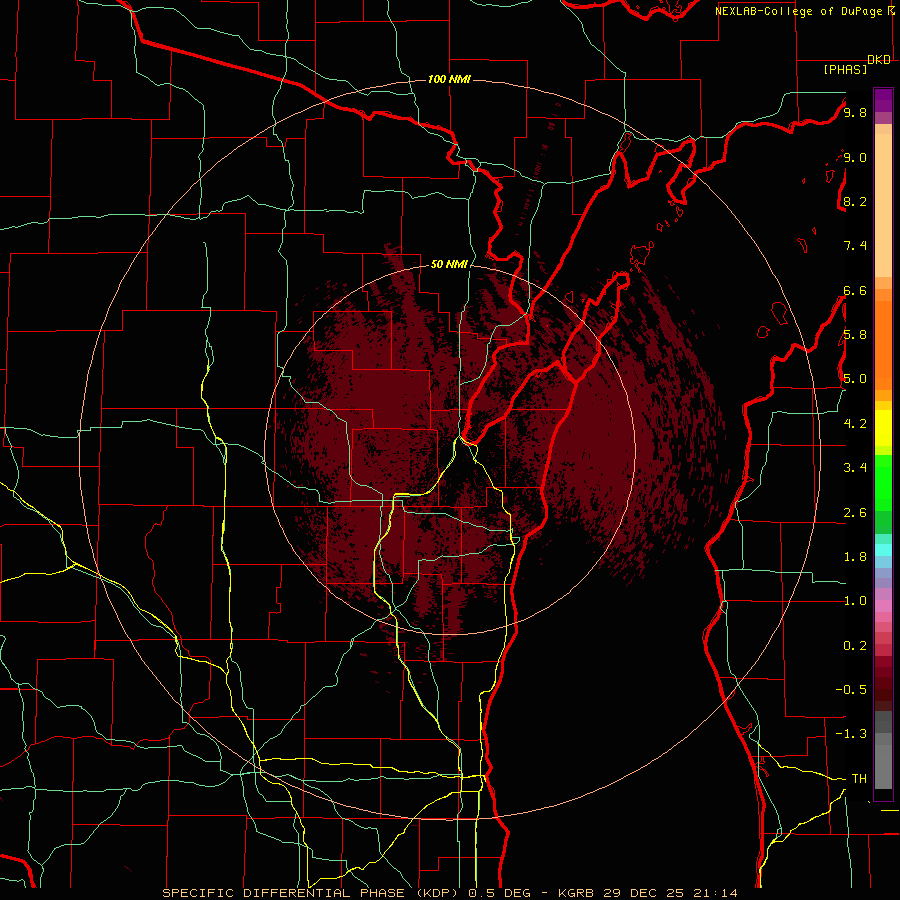
Task: Select the pink color bar segment
Action: click(x=883, y=606)
